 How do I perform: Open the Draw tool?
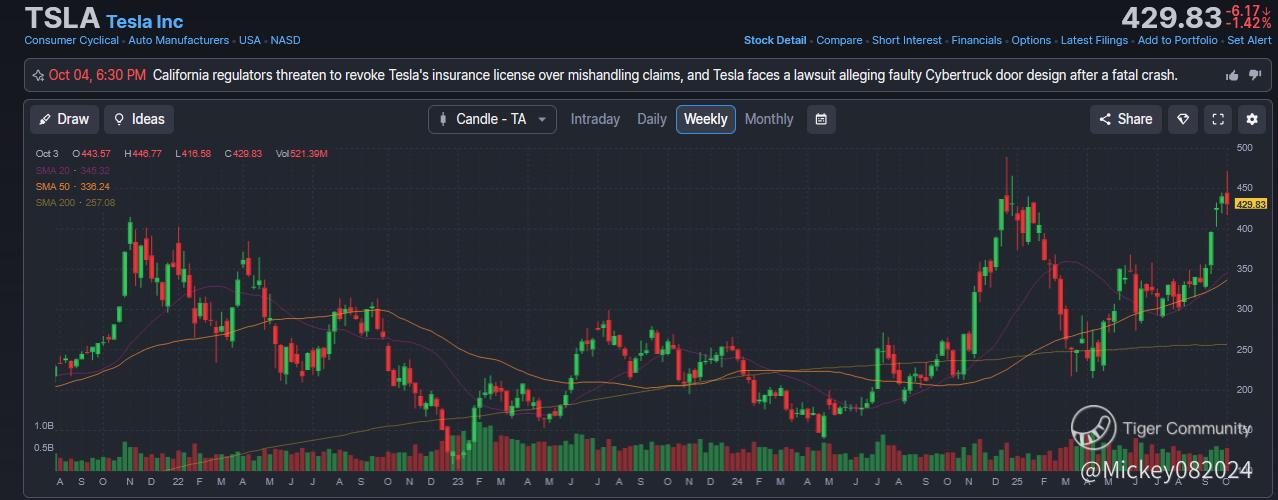[x=64, y=119]
